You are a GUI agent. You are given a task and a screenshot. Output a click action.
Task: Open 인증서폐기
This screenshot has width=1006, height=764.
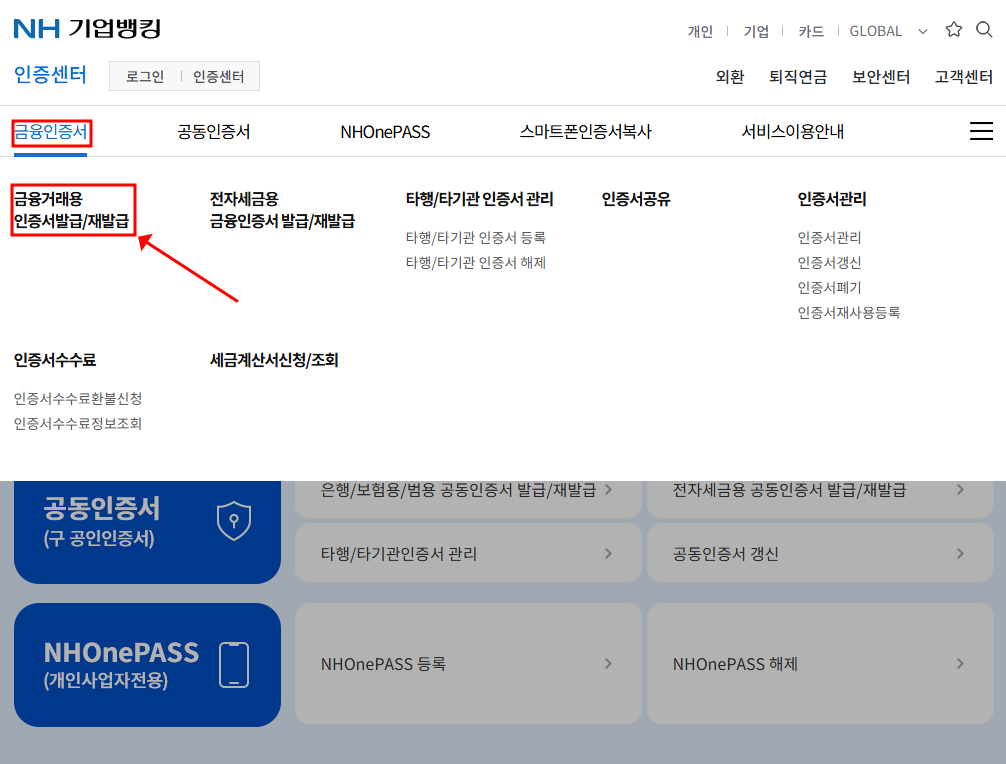pos(829,287)
